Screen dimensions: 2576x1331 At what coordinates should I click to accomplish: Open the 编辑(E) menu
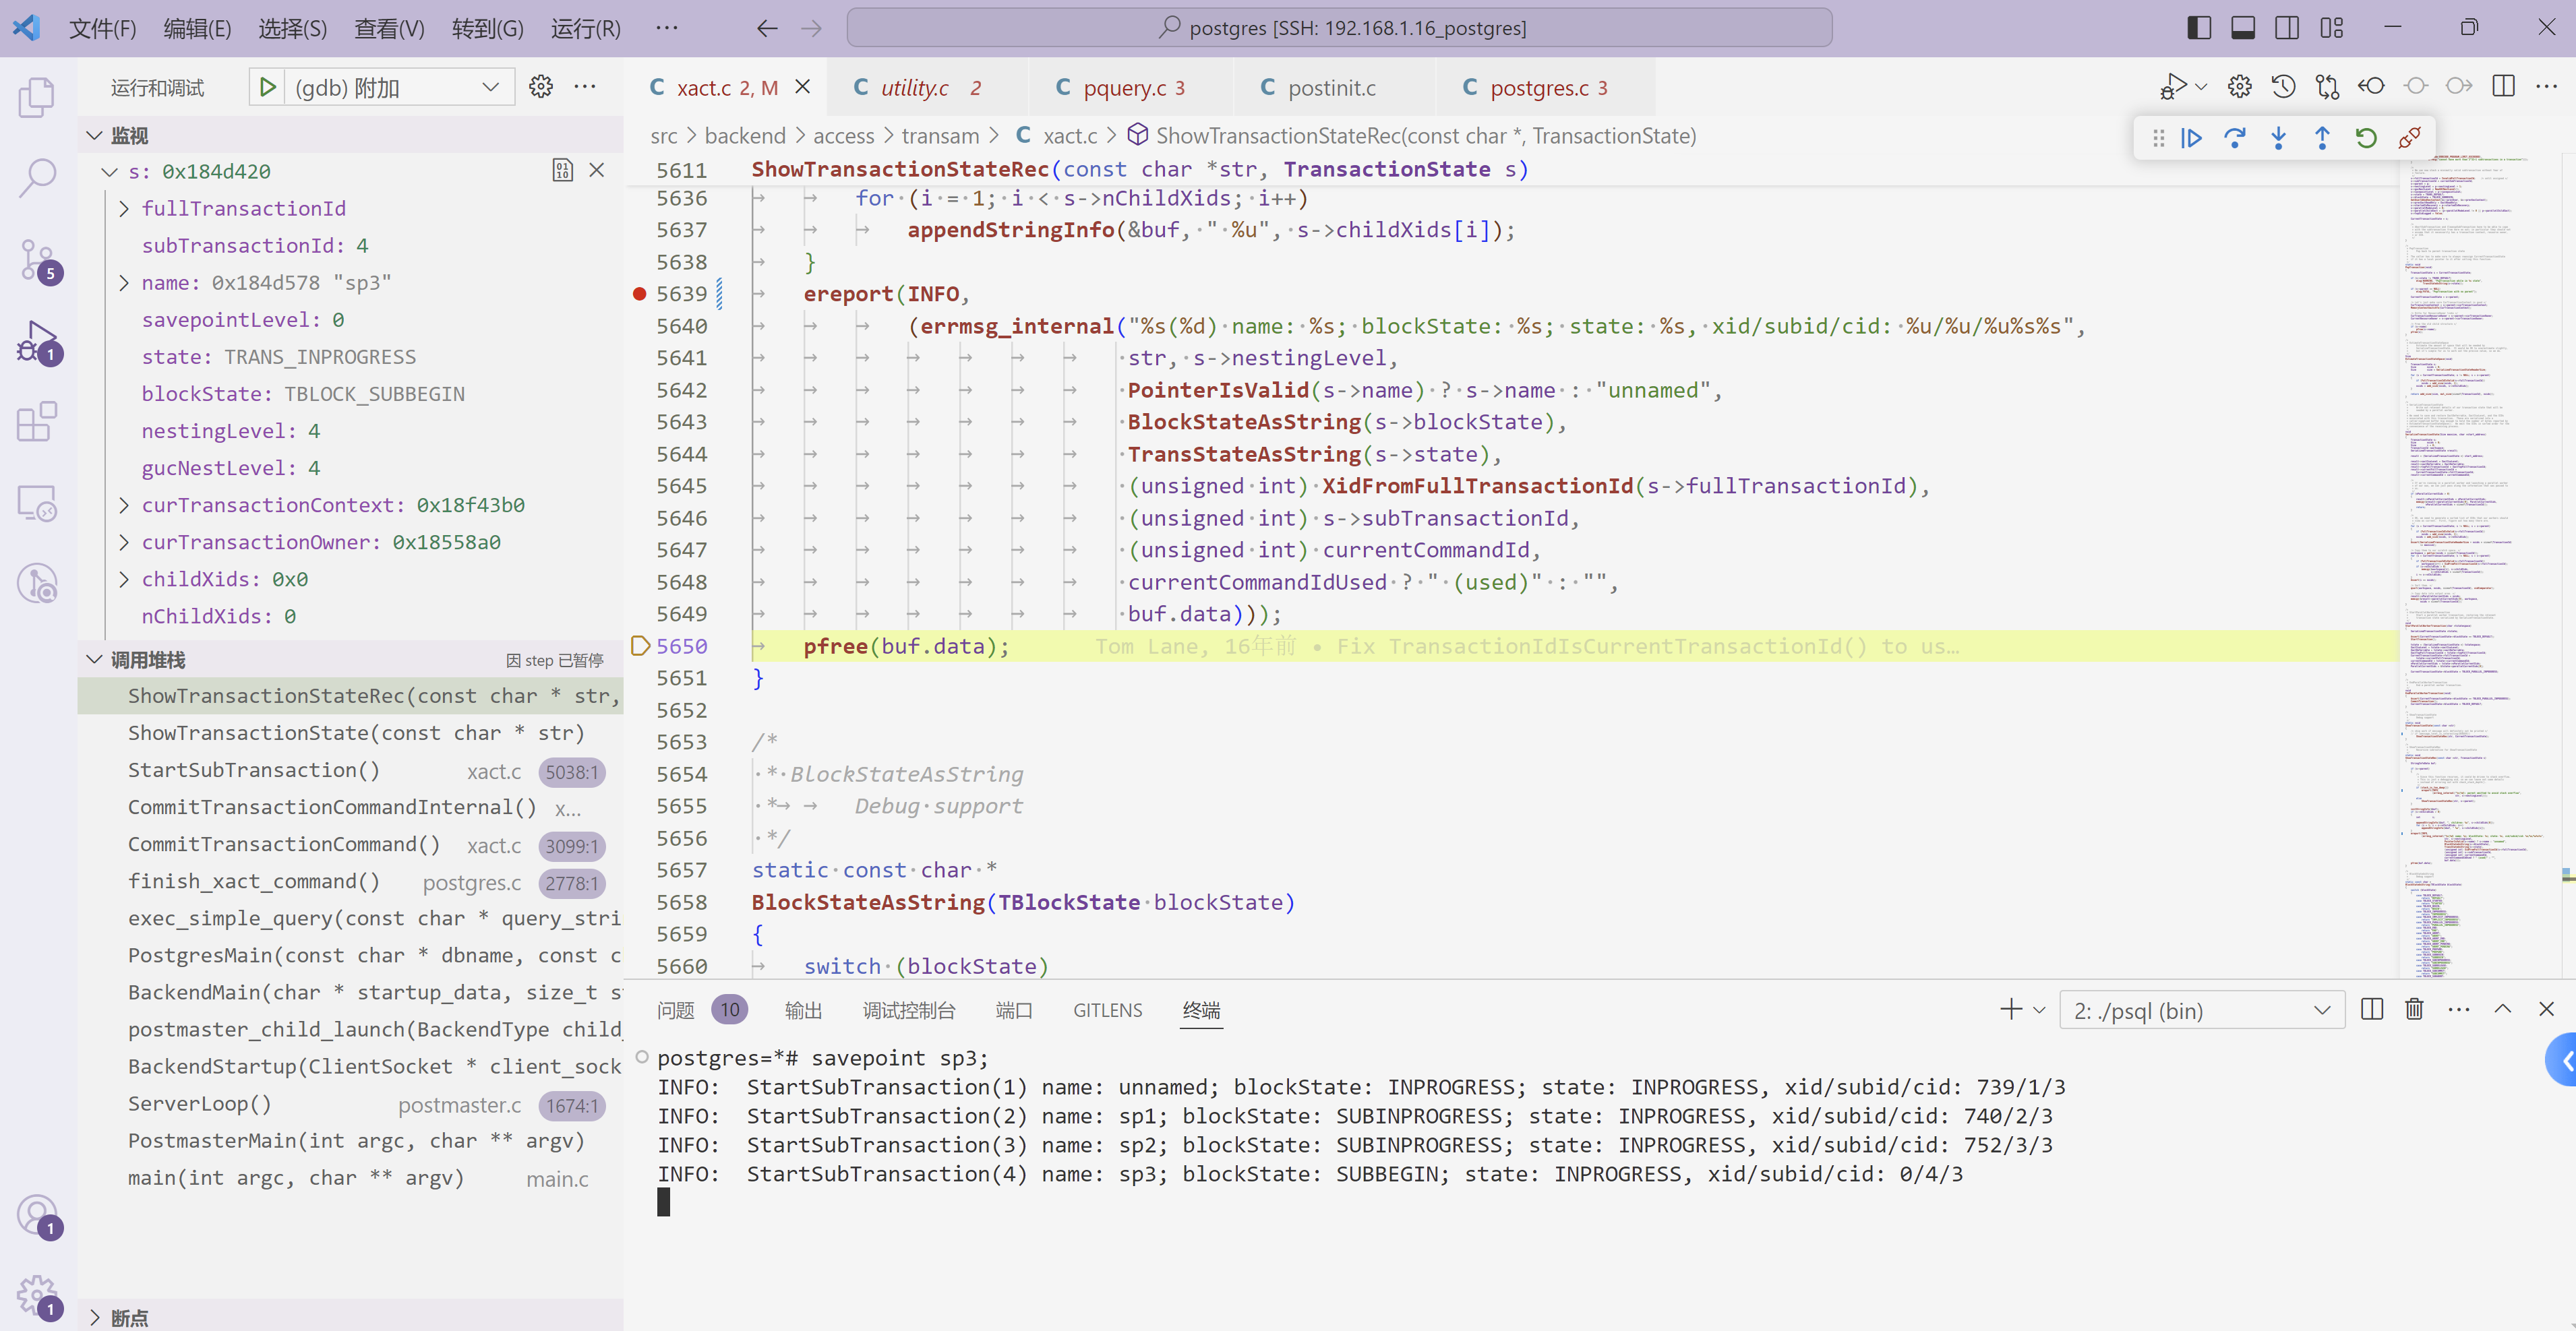(x=197, y=28)
